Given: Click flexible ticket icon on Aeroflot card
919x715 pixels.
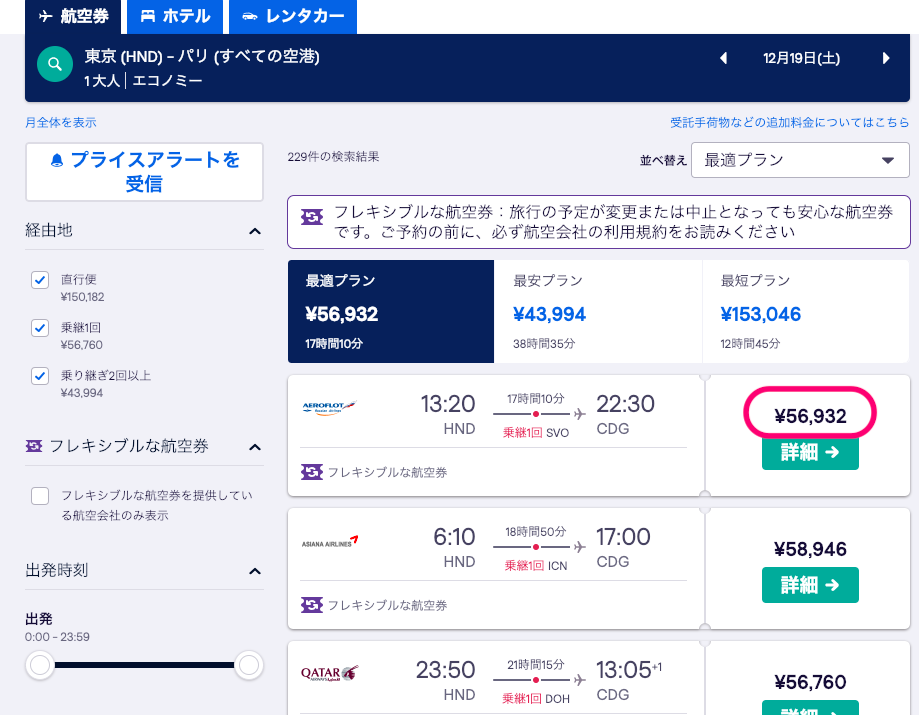Looking at the screenshot, I should (311, 472).
